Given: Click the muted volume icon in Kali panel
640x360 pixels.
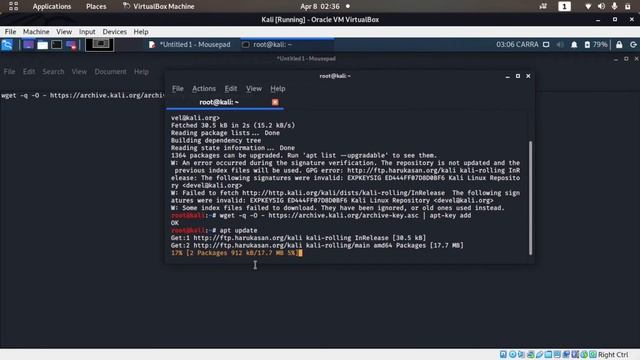Looking at the screenshot, I should [x=560, y=44].
